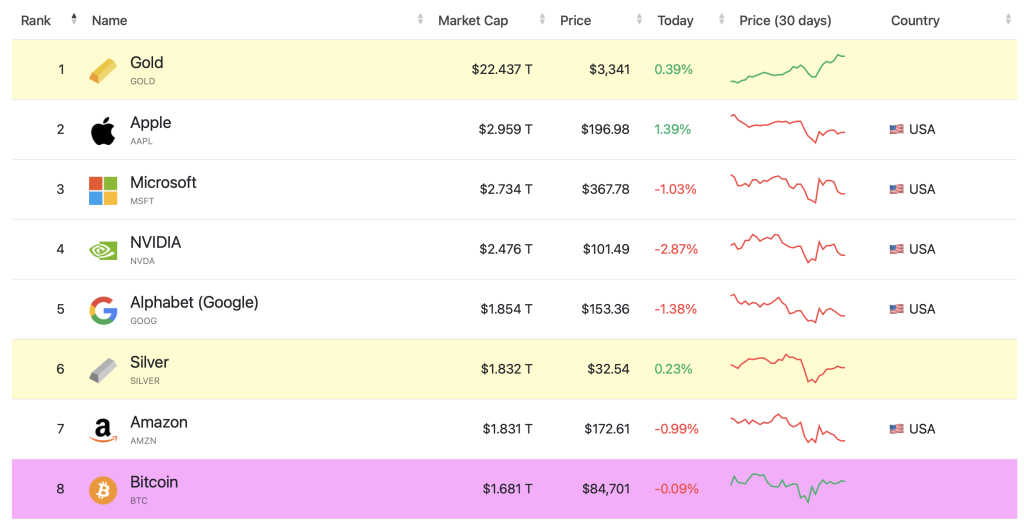Sort by Price using its sort arrows
This screenshot has height=523, width=1024.
click(639, 19)
